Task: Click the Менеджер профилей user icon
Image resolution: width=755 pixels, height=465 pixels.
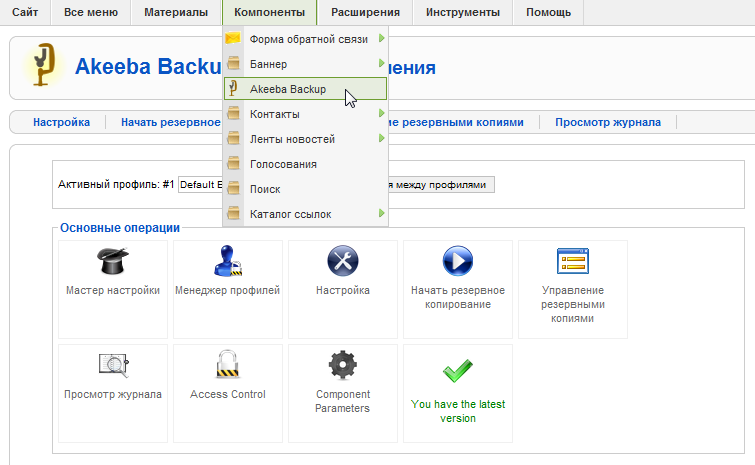Action: (227, 261)
